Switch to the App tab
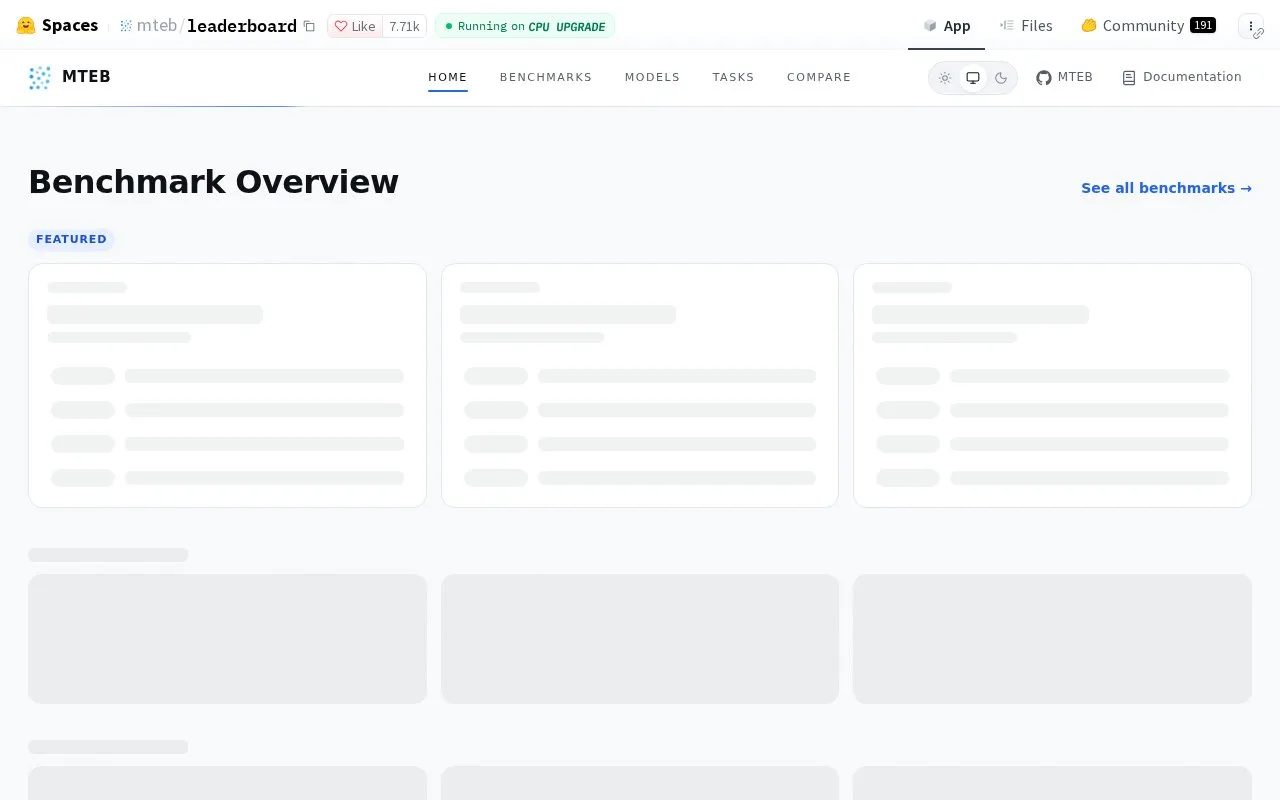 946,26
